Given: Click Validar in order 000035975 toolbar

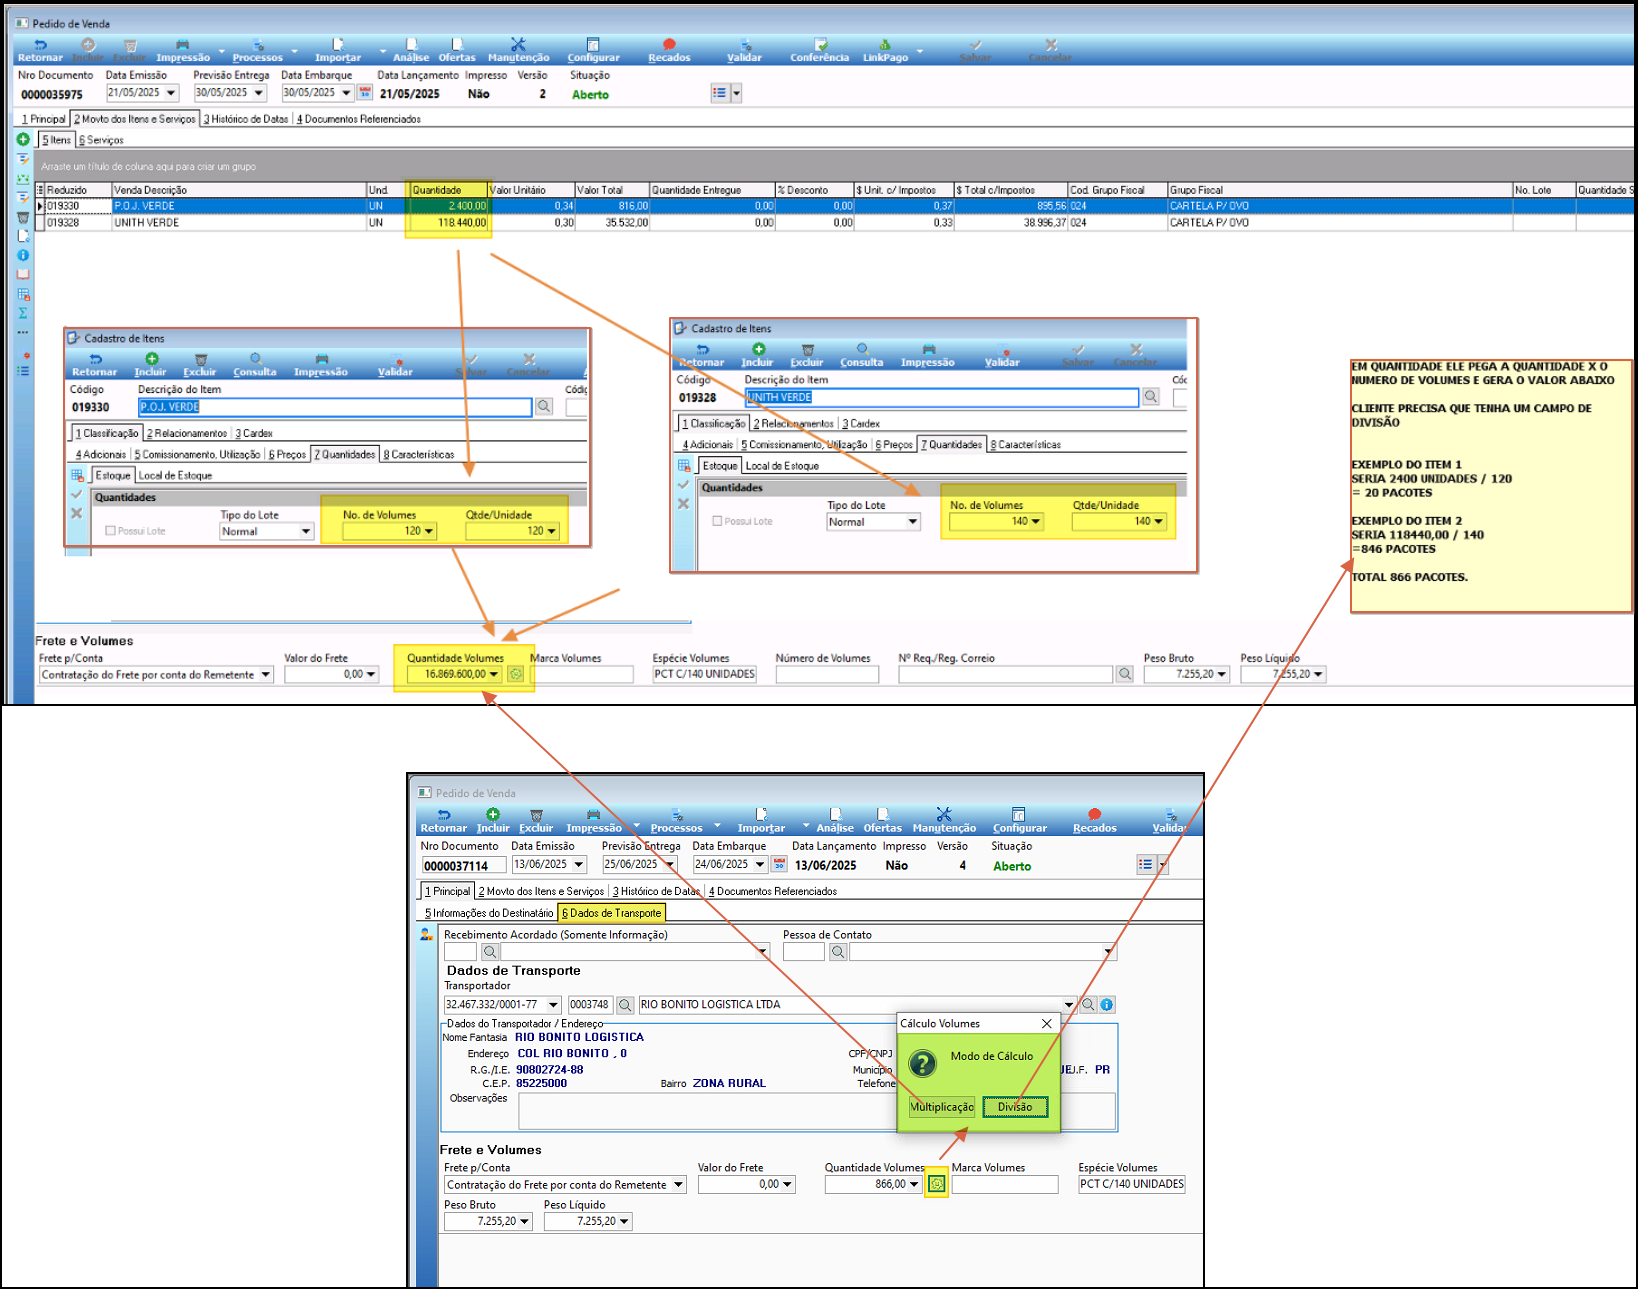Looking at the screenshot, I should pyautogui.click(x=744, y=51).
